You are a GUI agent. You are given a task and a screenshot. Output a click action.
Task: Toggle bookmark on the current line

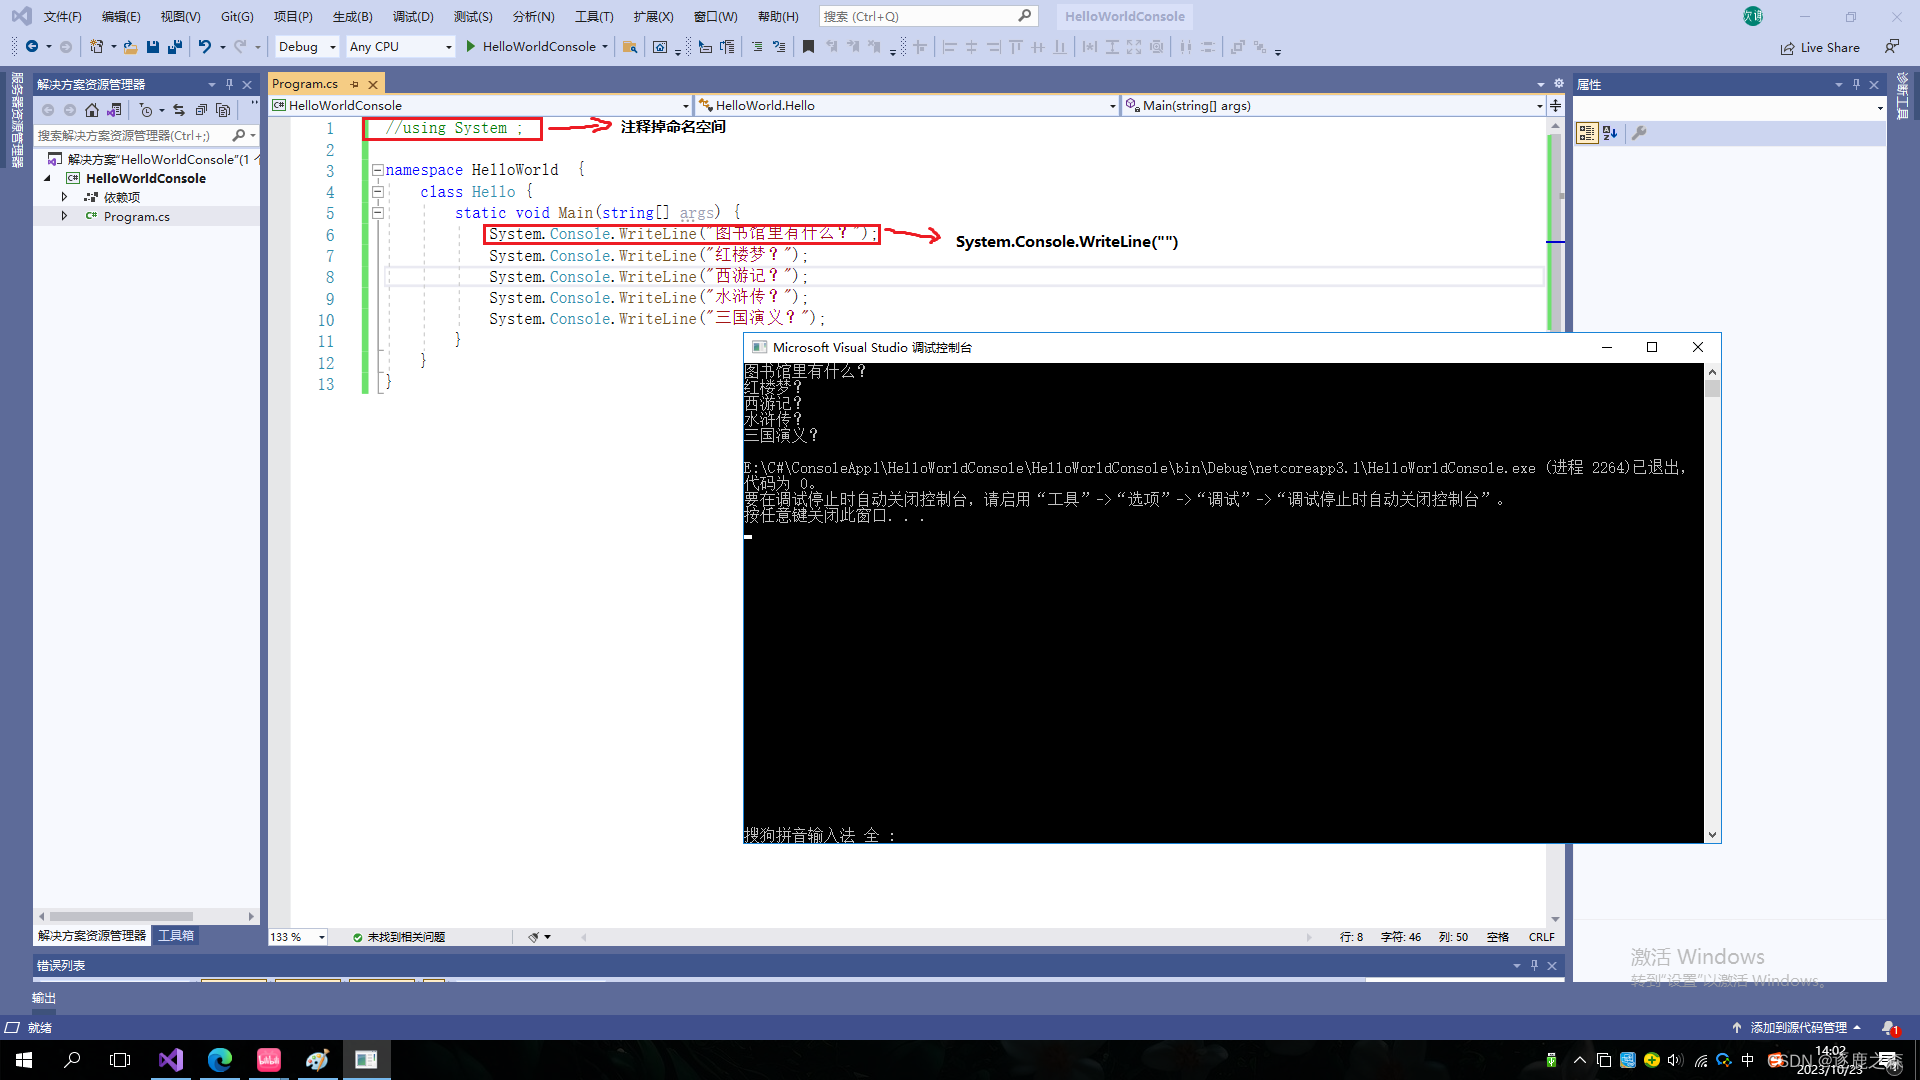[809, 47]
